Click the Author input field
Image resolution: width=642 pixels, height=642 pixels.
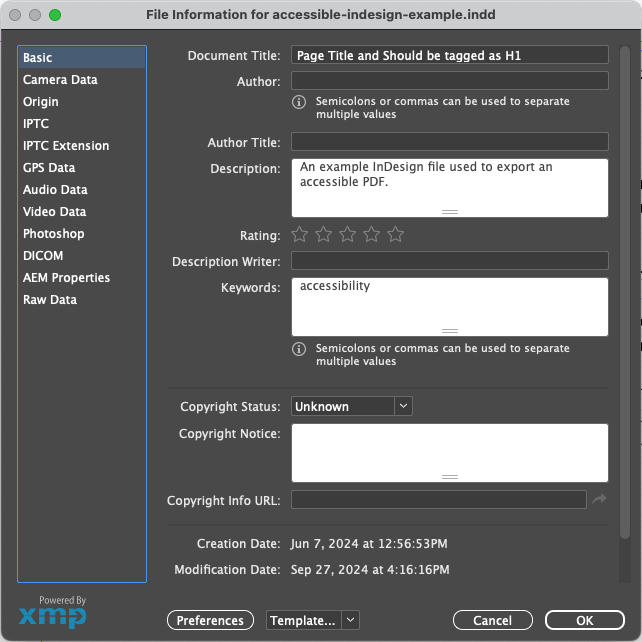pos(449,81)
